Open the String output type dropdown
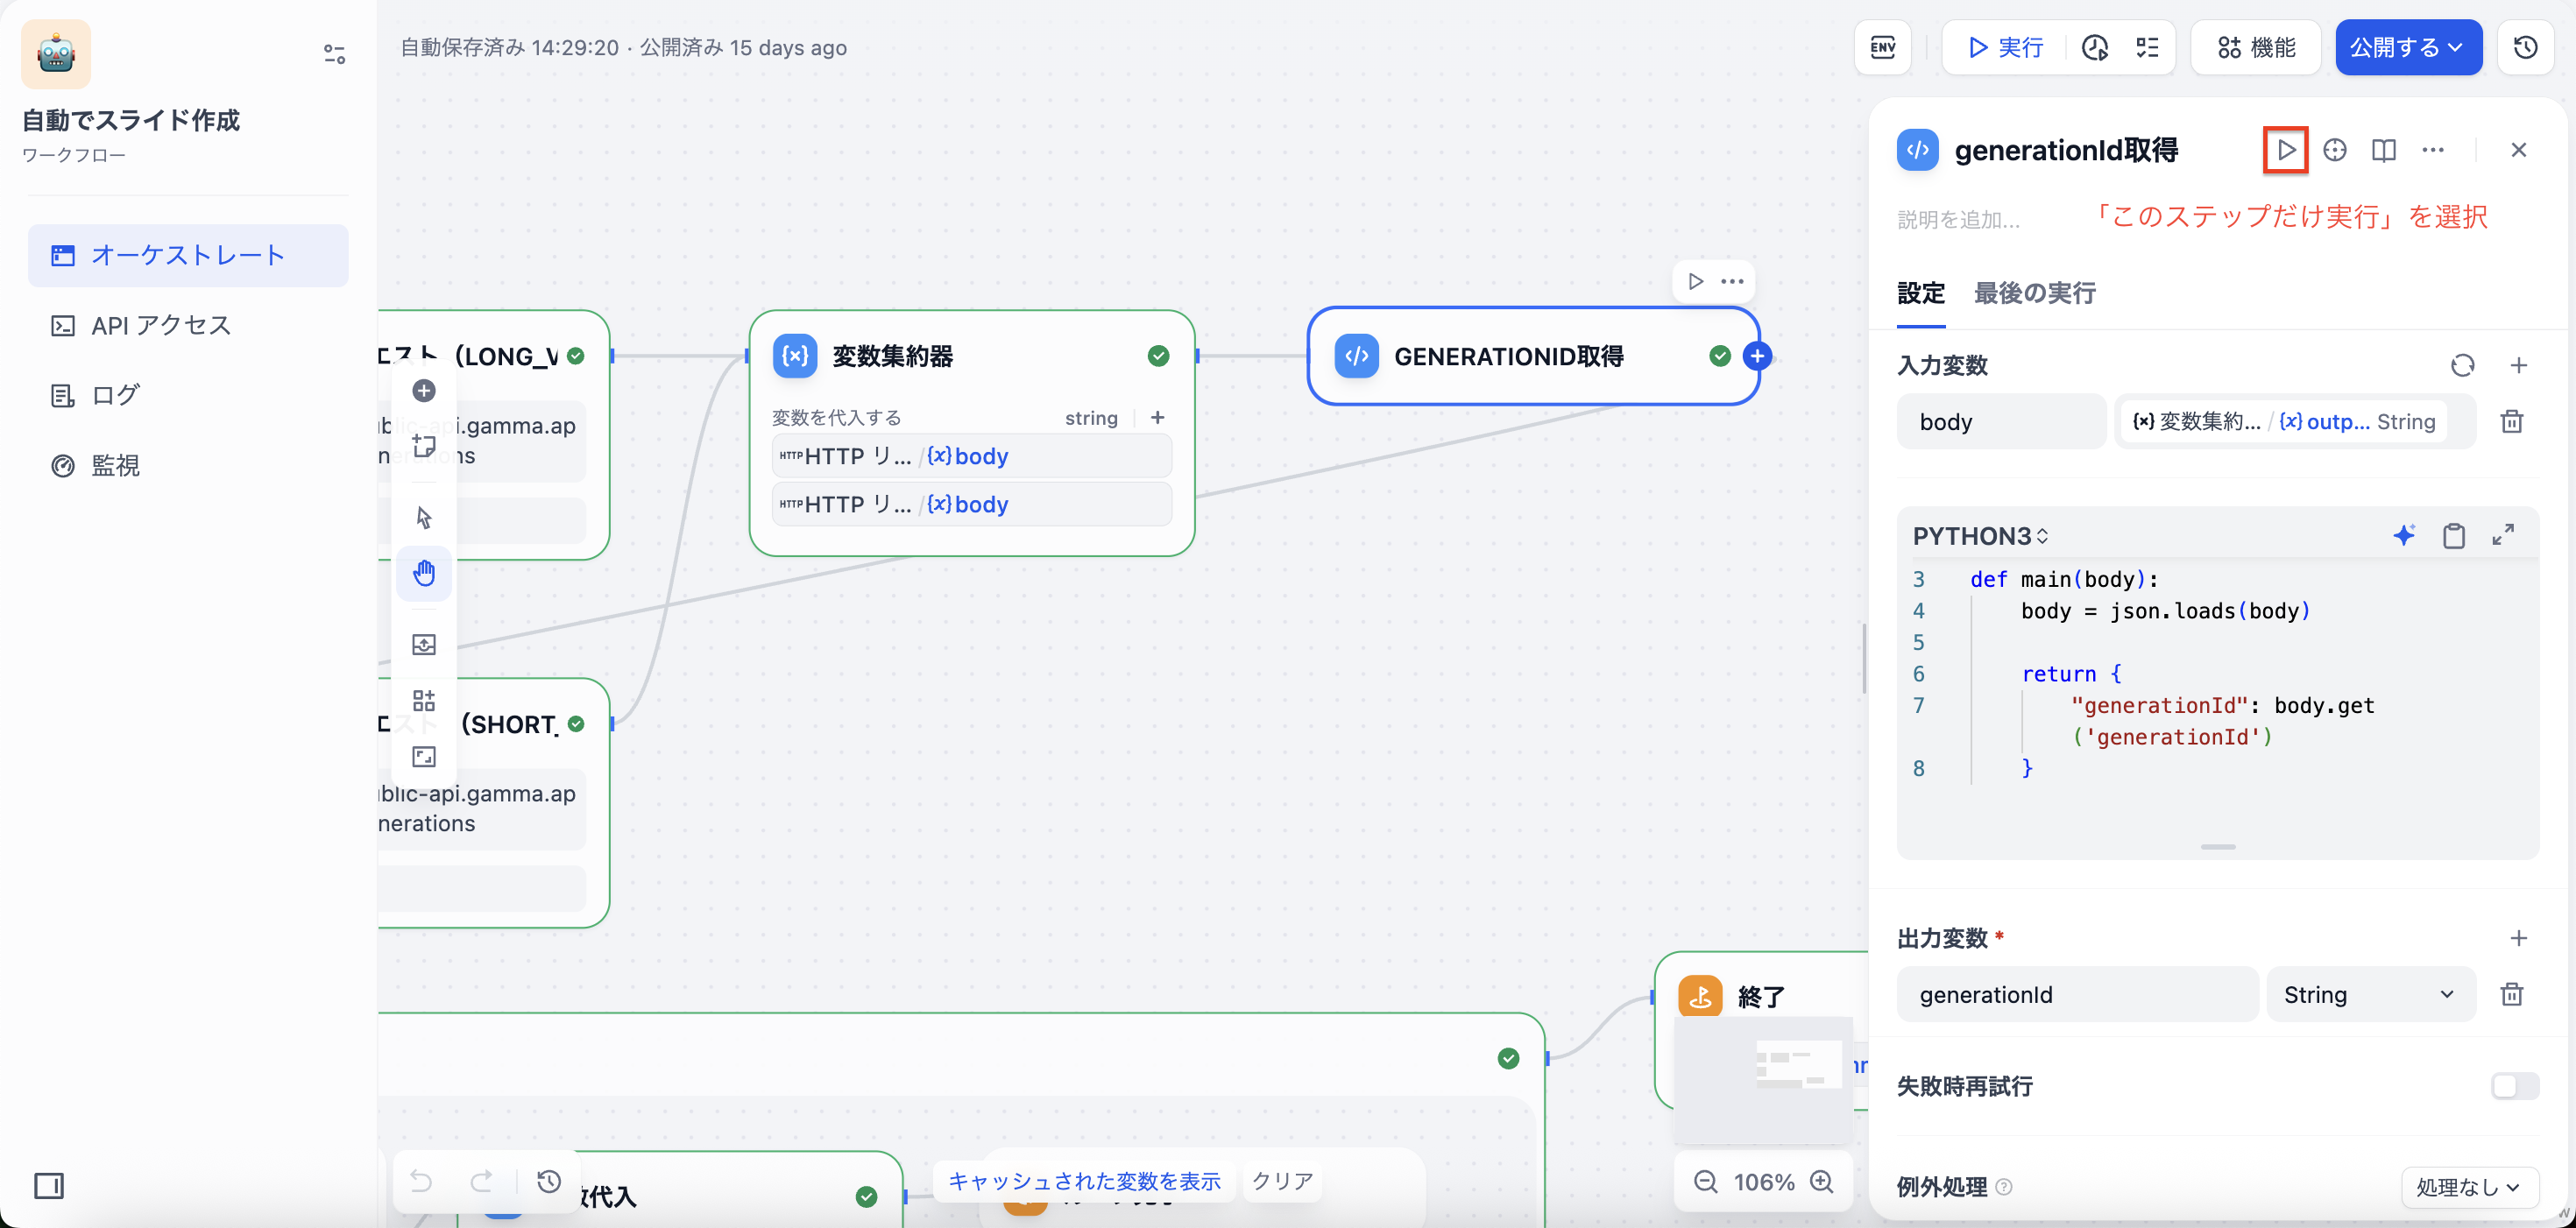 [x=2368, y=994]
